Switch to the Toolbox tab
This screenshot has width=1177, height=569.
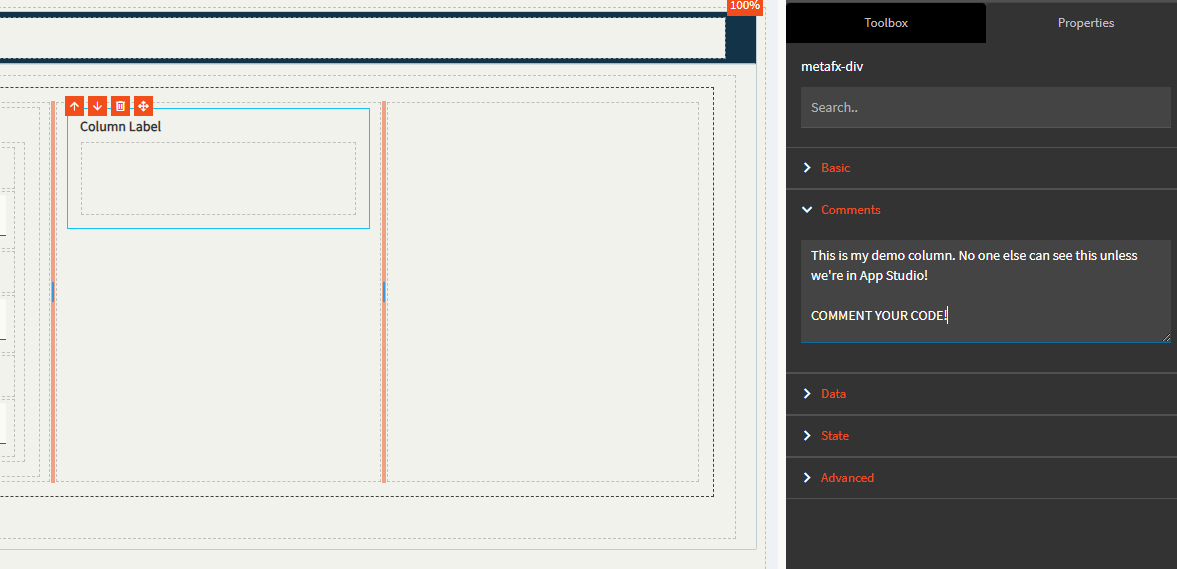coord(886,23)
